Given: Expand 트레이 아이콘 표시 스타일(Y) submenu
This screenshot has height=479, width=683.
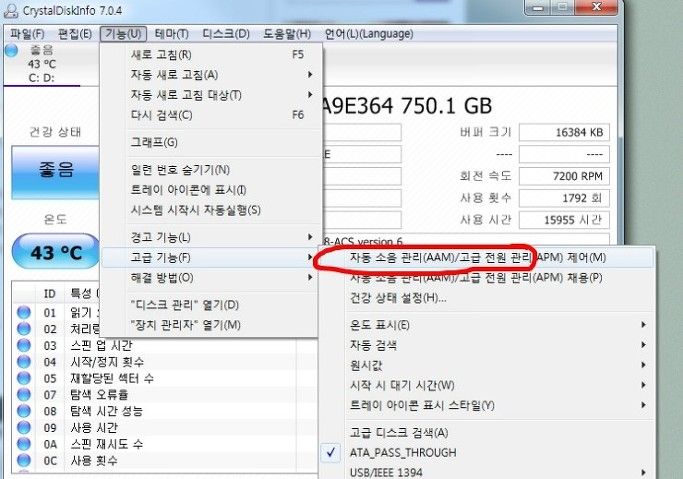Looking at the screenshot, I should [487, 405].
